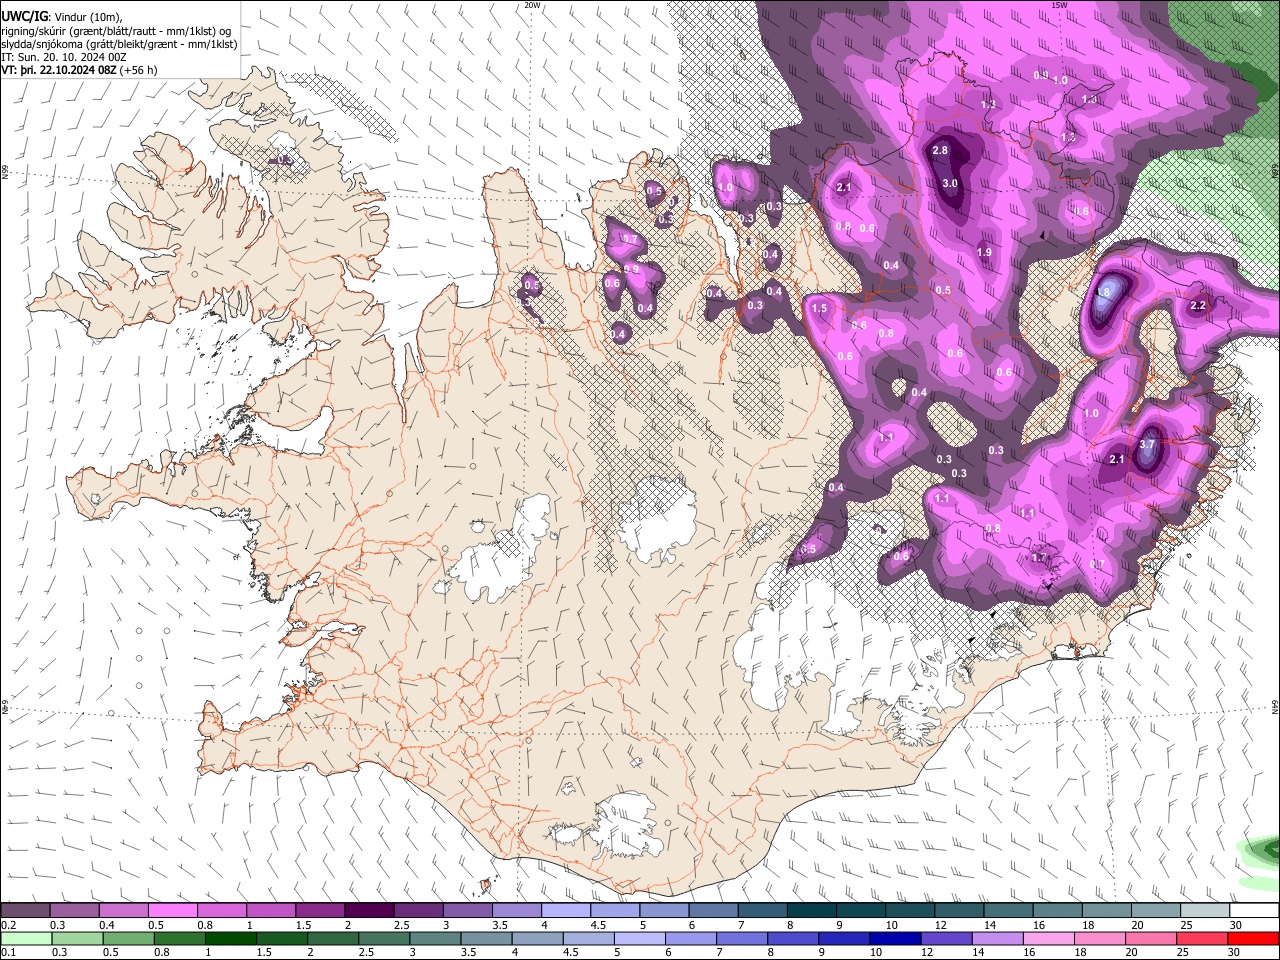The width and height of the screenshot is (1280, 960).
Task: Click the bottom-row green swatch labeled 0.5
Action: 126,938
